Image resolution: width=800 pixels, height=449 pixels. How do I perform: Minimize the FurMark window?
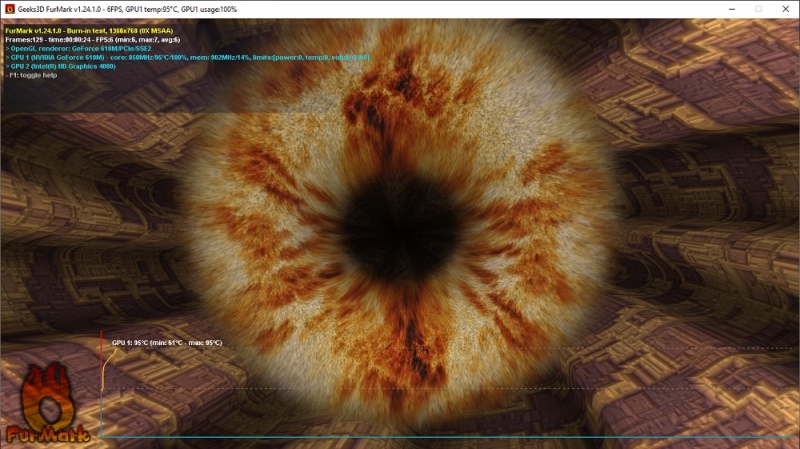click(732, 9)
